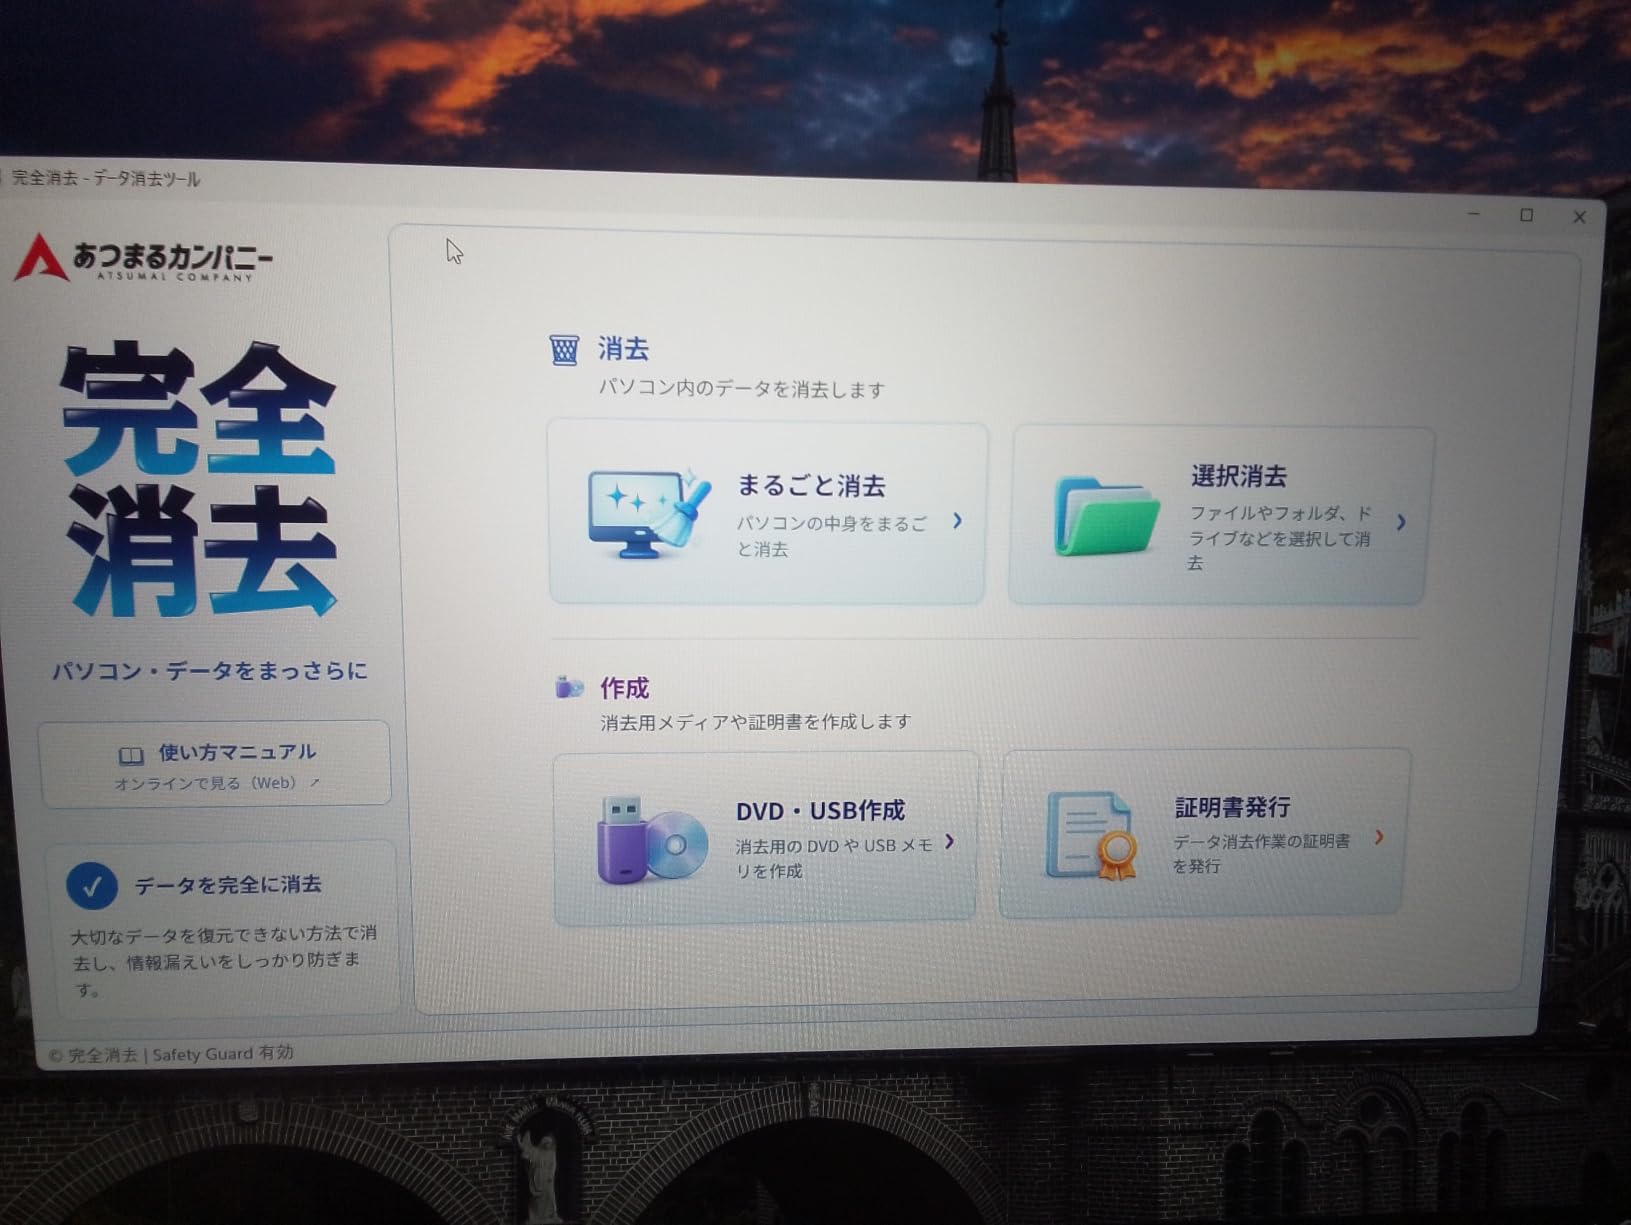Click the description パソコンの中身をまるごと消去
Screen dimensions: 1631x1225
pyautogui.click(x=832, y=536)
